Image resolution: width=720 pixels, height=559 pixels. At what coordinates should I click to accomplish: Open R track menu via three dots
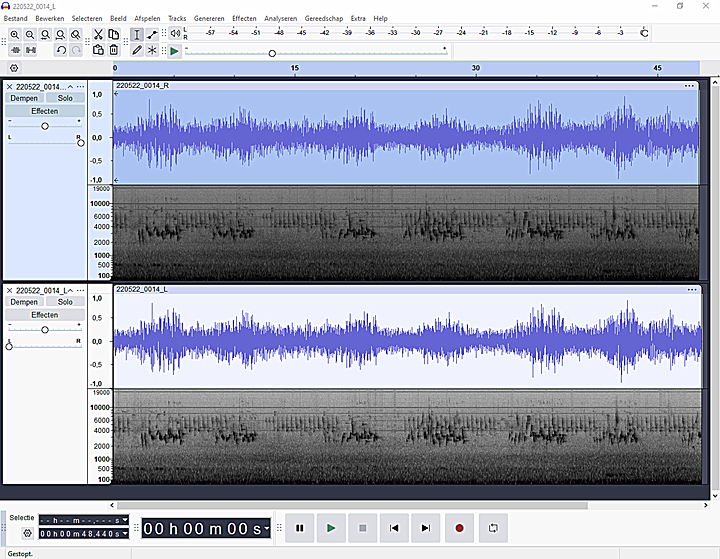(x=80, y=86)
